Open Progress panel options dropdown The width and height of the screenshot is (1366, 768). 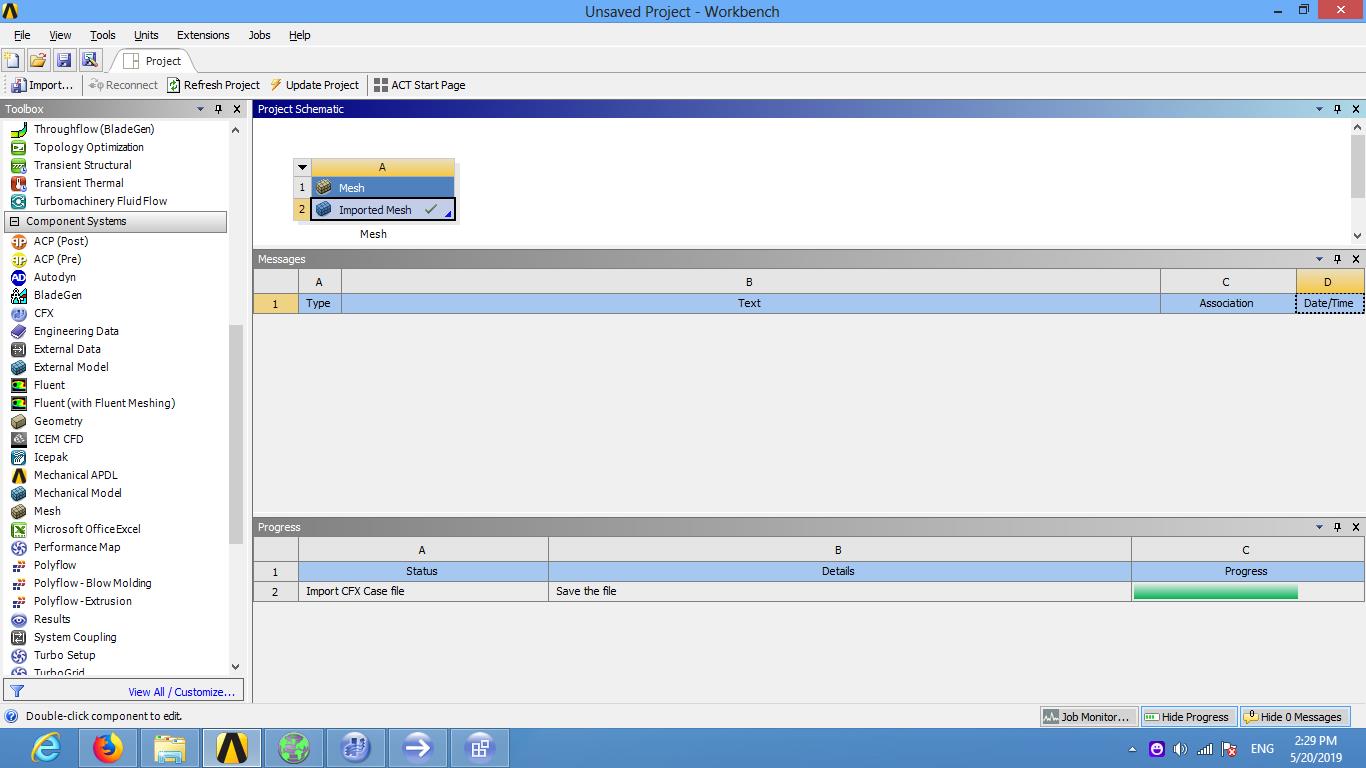click(x=1319, y=527)
